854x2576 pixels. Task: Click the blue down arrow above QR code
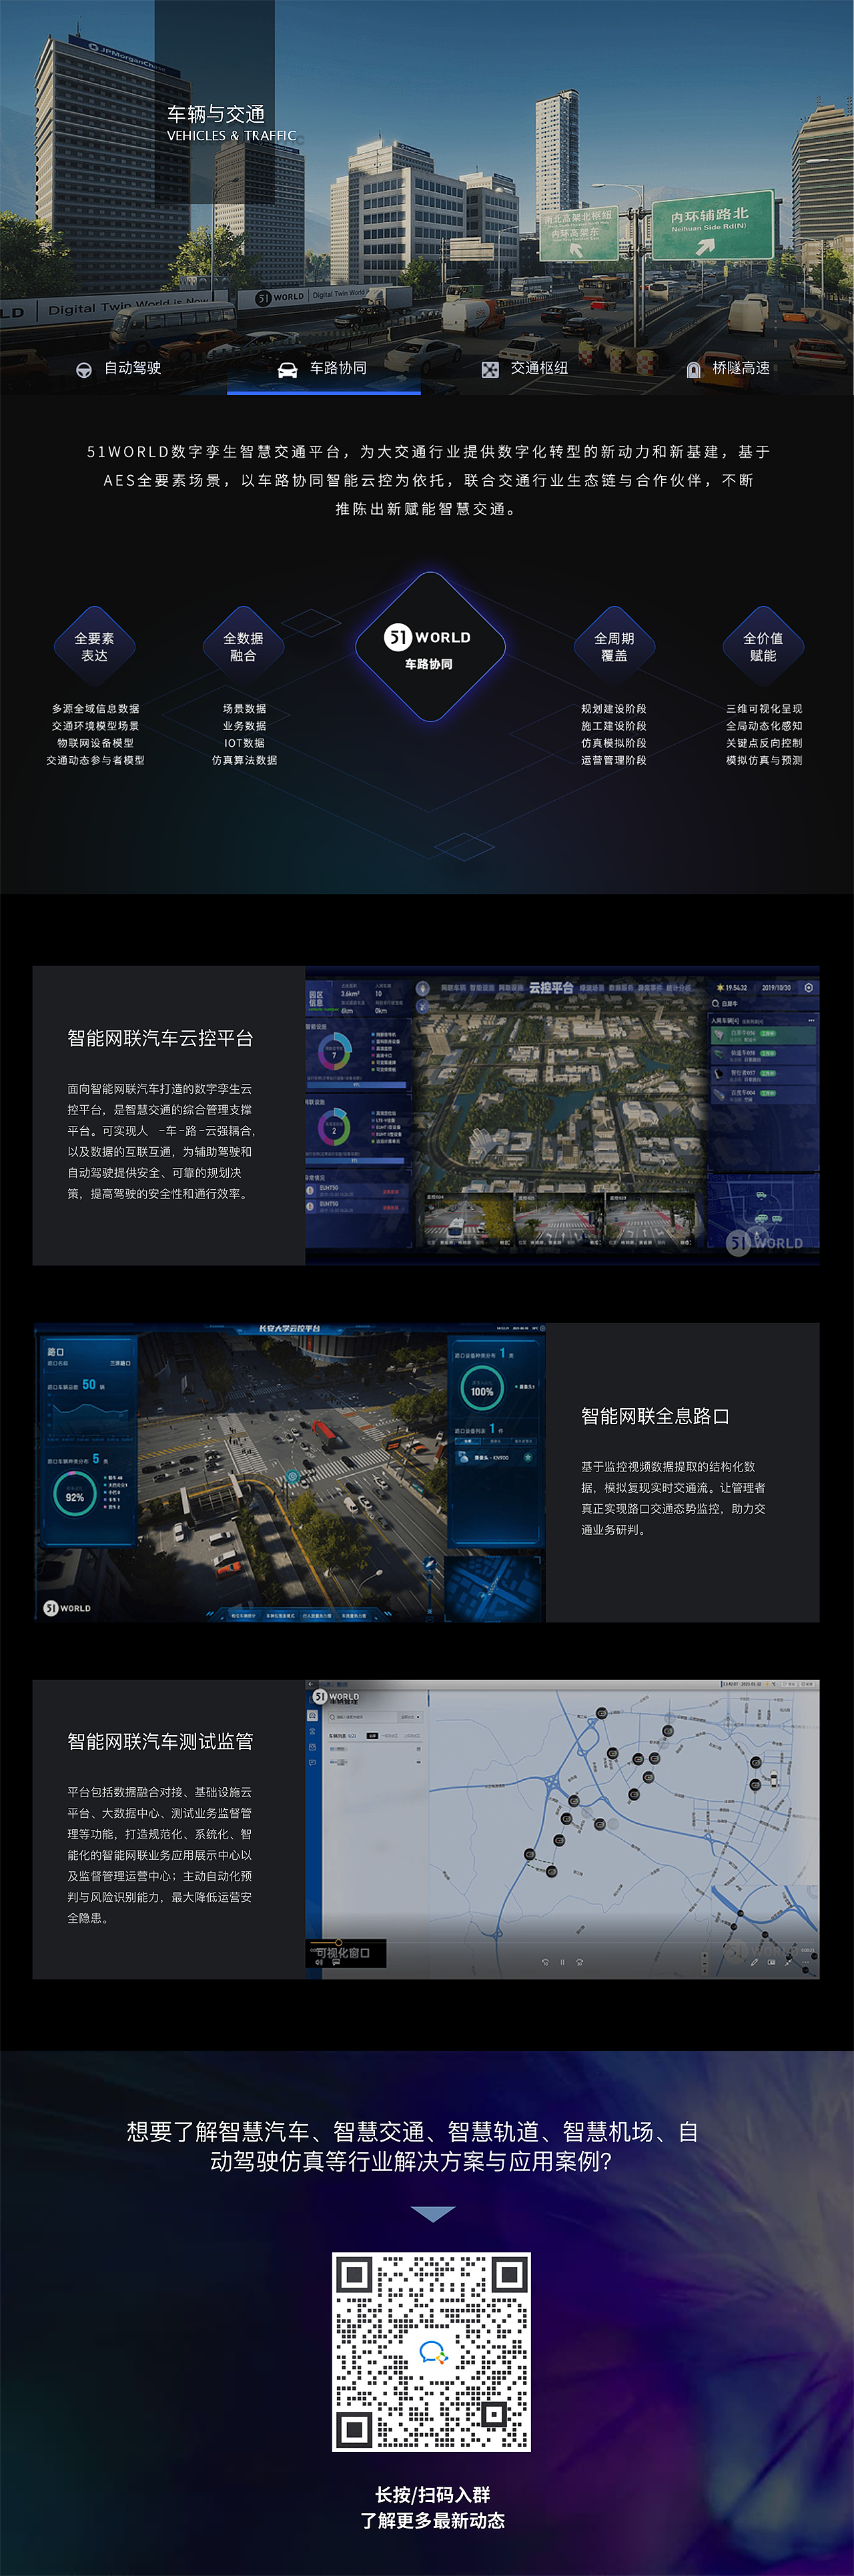433,2214
